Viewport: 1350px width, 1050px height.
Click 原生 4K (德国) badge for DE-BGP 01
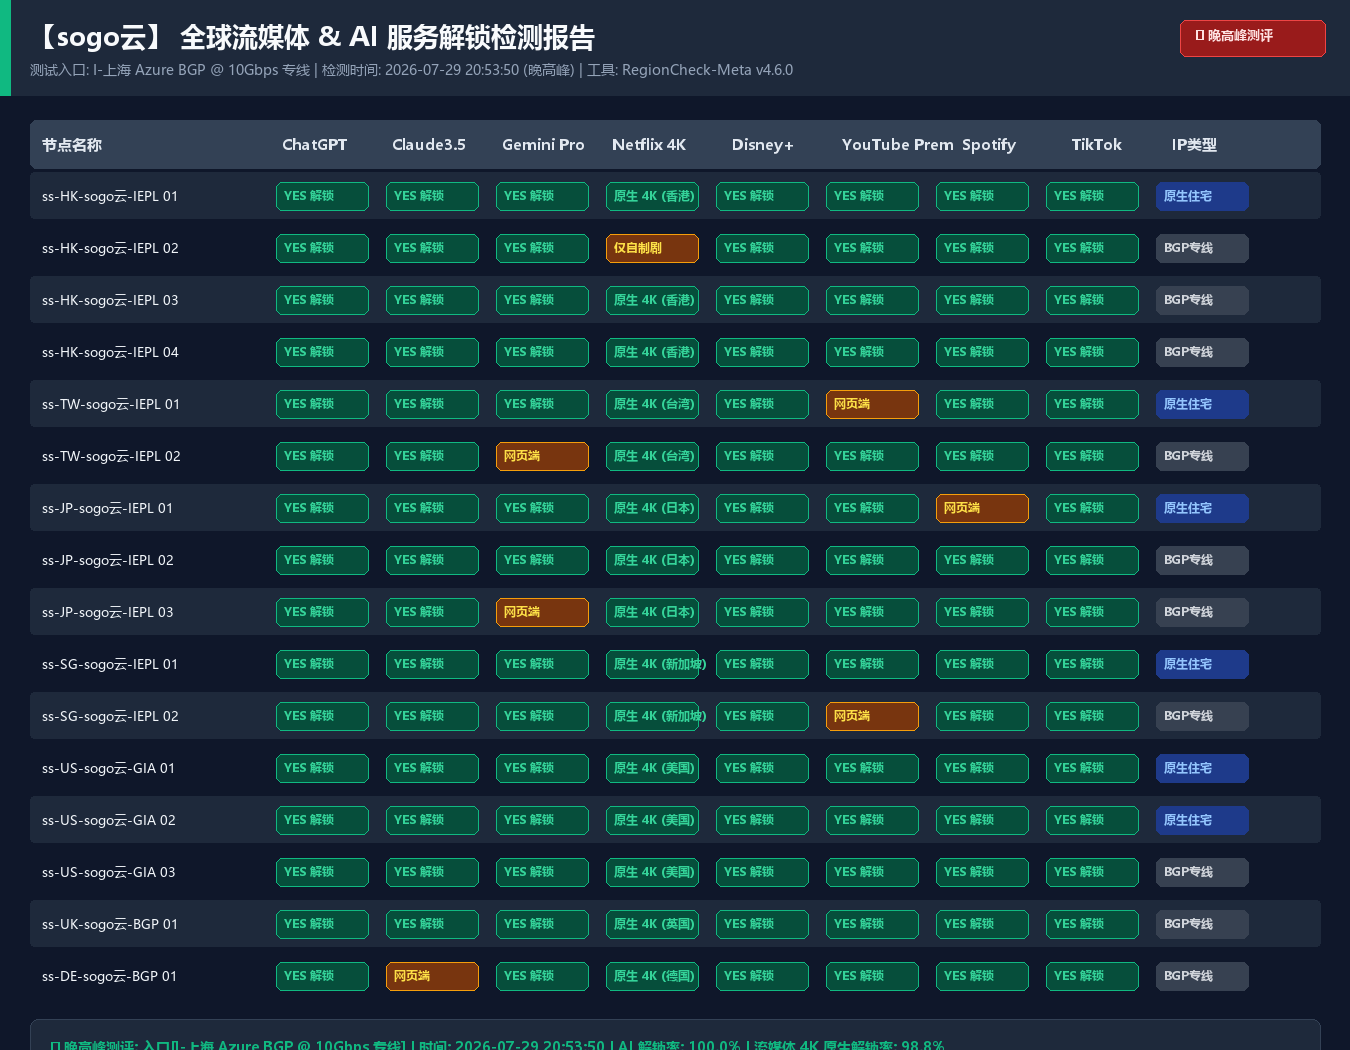(652, 976)
